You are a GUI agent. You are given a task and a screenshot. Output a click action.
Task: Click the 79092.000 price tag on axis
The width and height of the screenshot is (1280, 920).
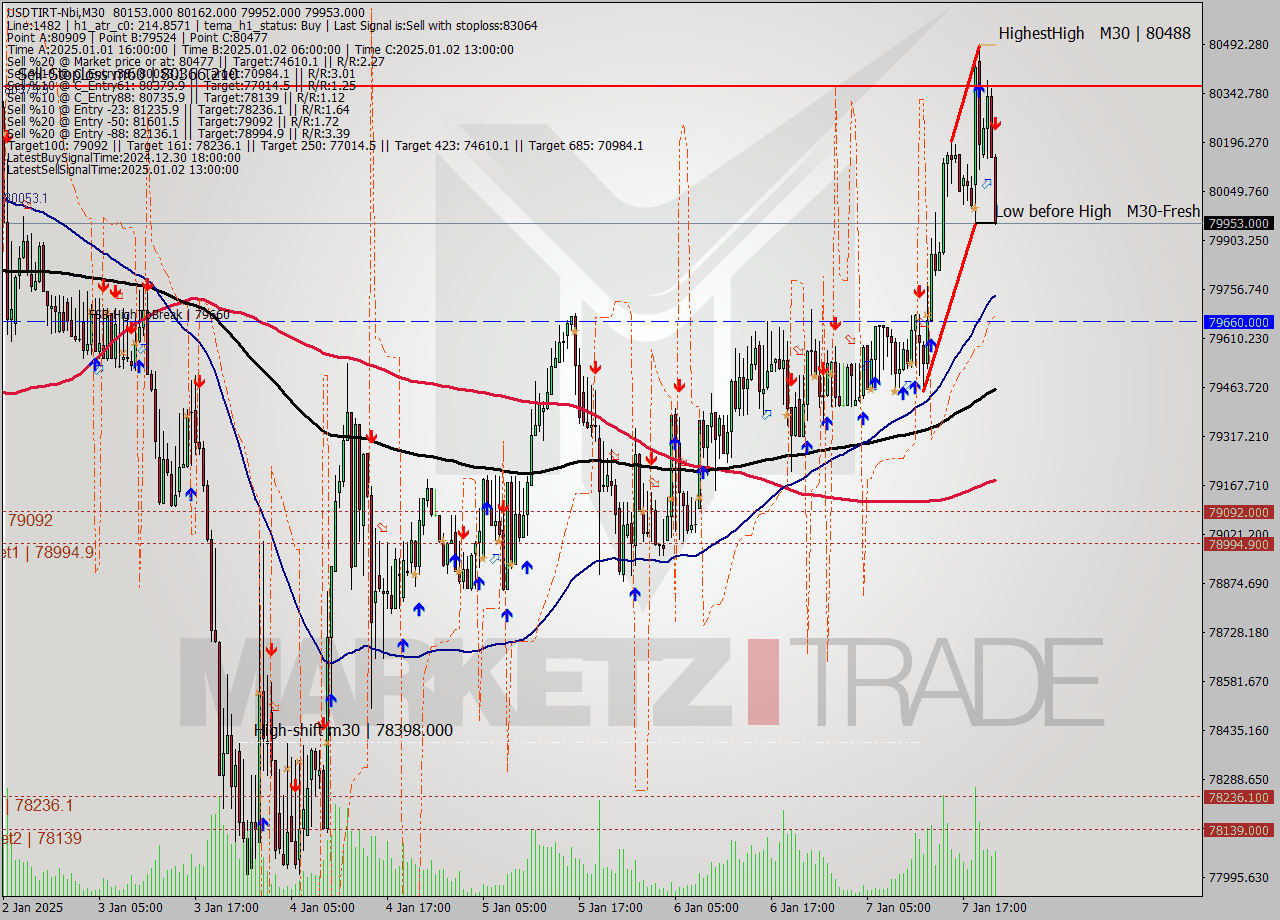pyautogui.click(x=1239, y=512)
